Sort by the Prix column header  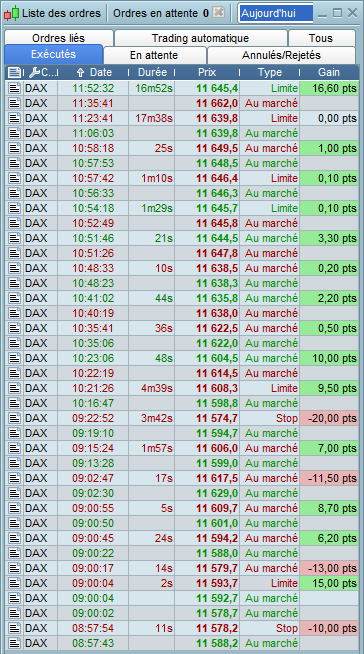[207, 73]
